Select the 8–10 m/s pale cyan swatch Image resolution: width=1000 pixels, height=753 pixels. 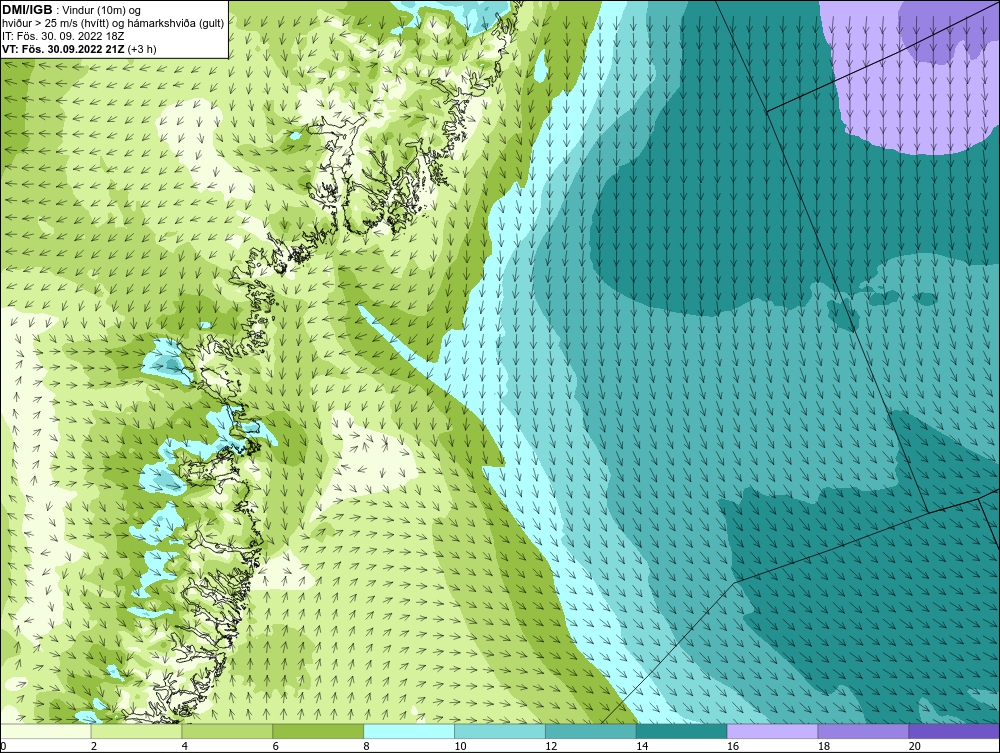[409, 731]
